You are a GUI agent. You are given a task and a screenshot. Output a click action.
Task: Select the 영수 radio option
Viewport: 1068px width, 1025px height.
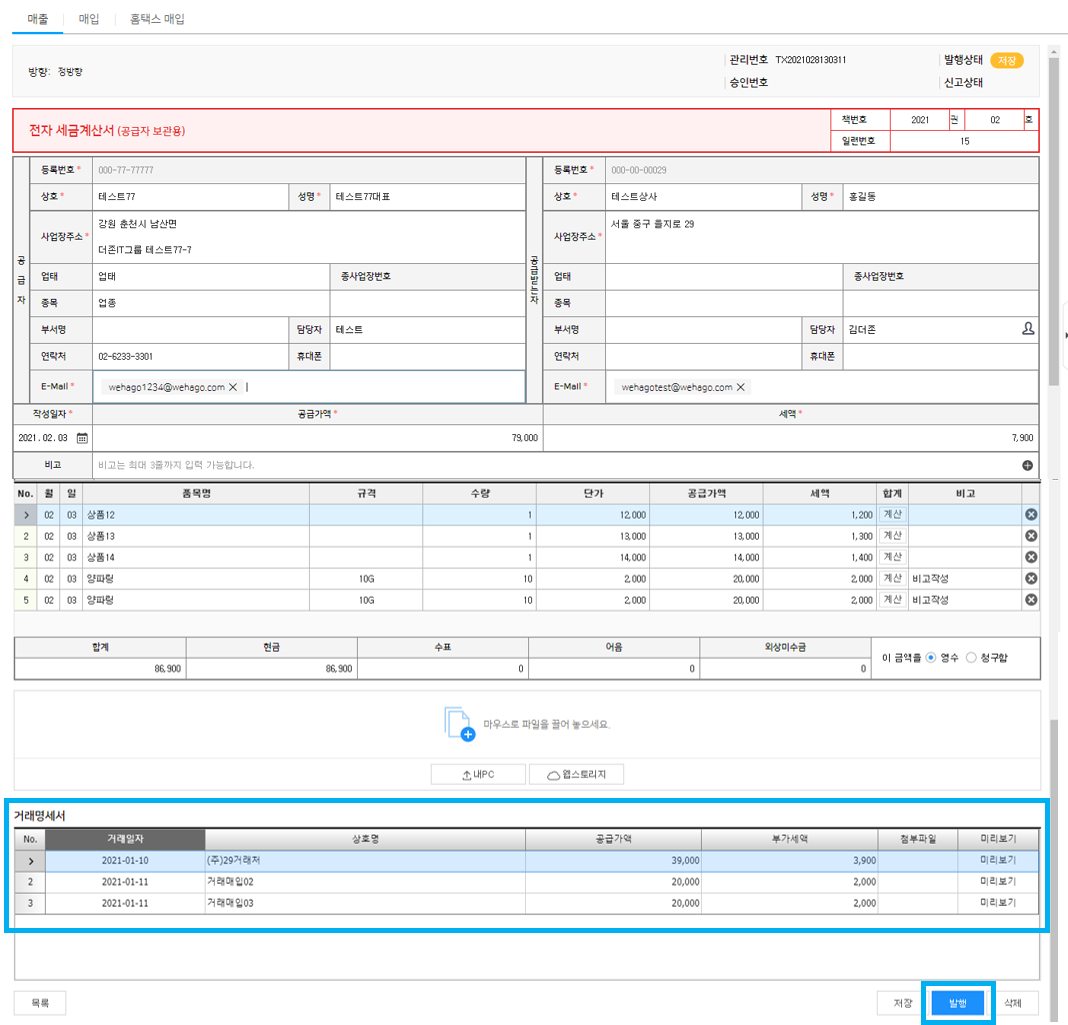[x=931, y=657]
